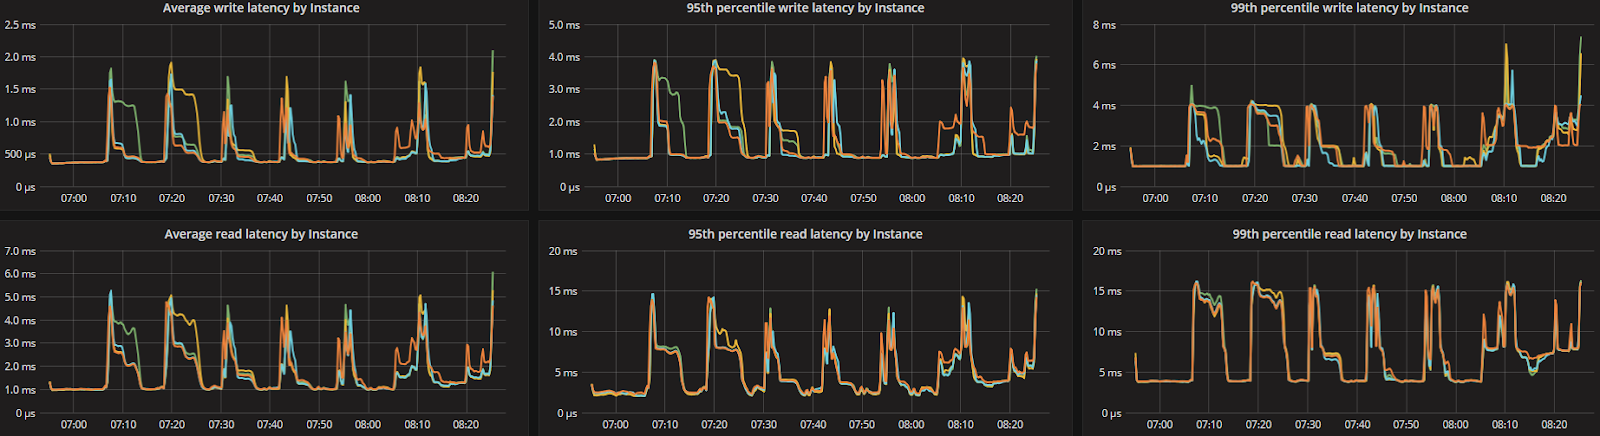Click the 6 ms label in 99th percentile write
This screenshot has height=436, width=1600.
1104,65
